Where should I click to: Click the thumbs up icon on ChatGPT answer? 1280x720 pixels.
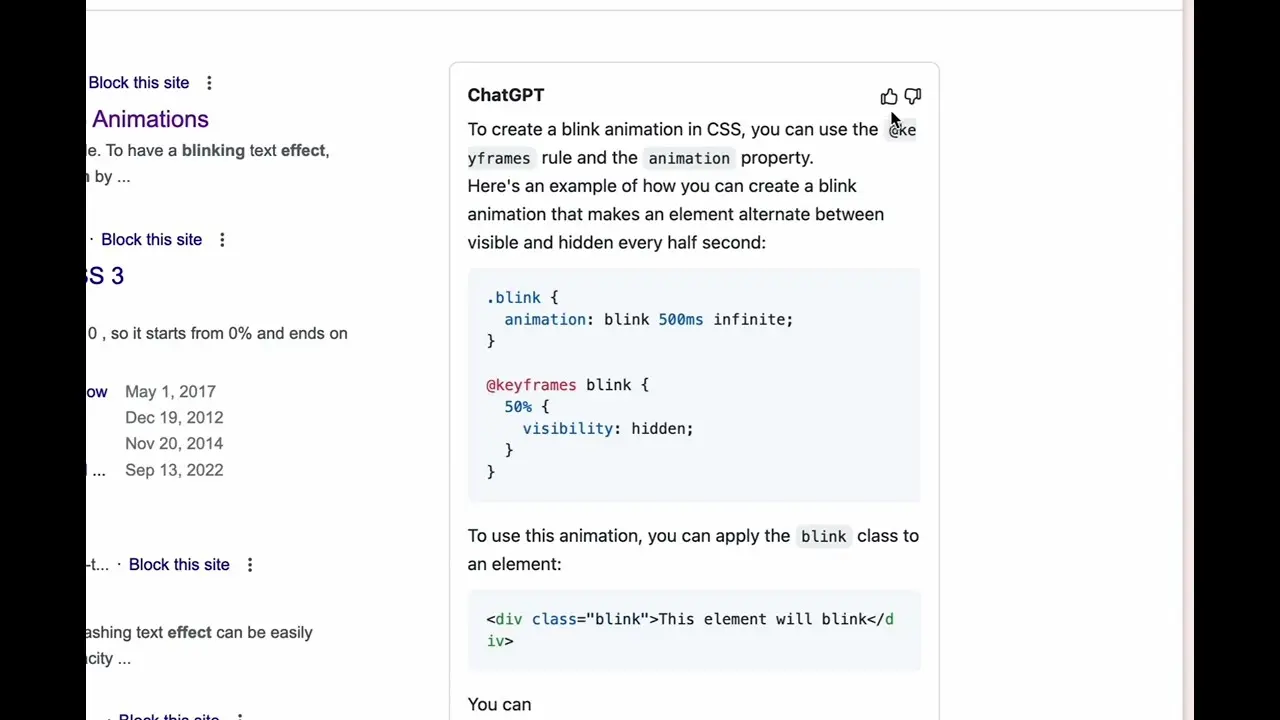(888, 96)
